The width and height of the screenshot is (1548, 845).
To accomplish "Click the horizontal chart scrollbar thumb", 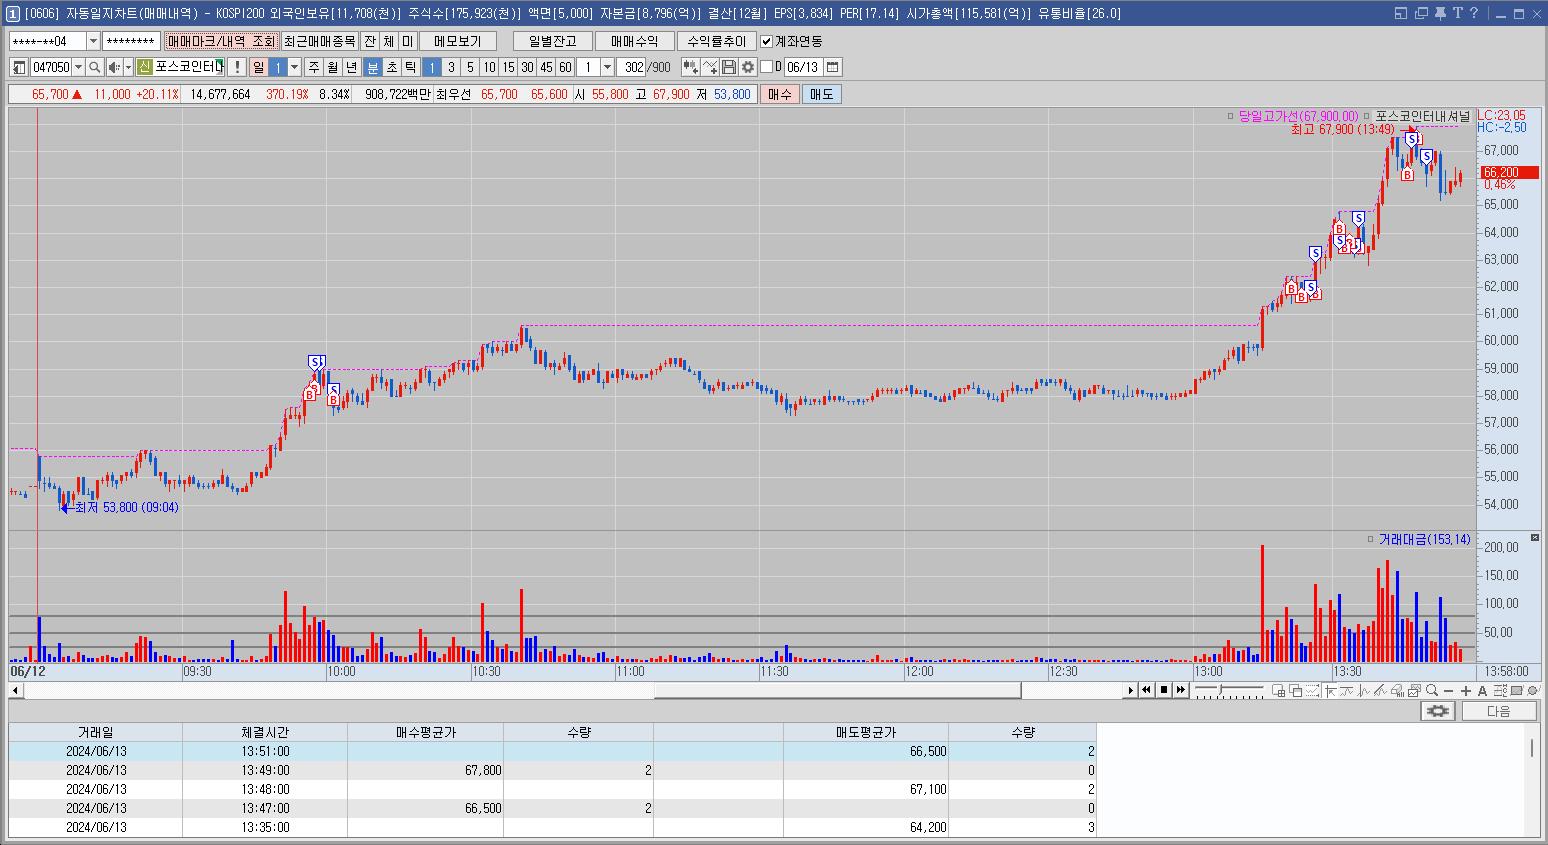I will [x=838, y=691].
